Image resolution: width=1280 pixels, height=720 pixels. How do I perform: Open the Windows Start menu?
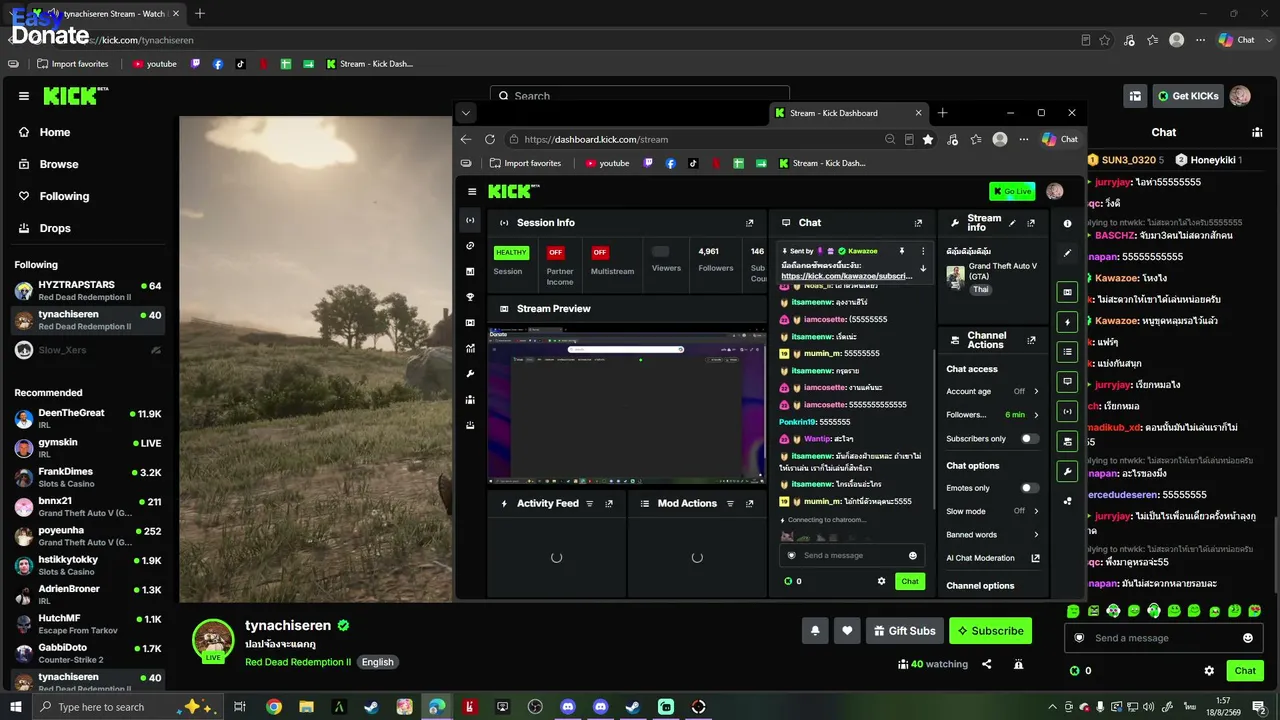click(16, 707)
